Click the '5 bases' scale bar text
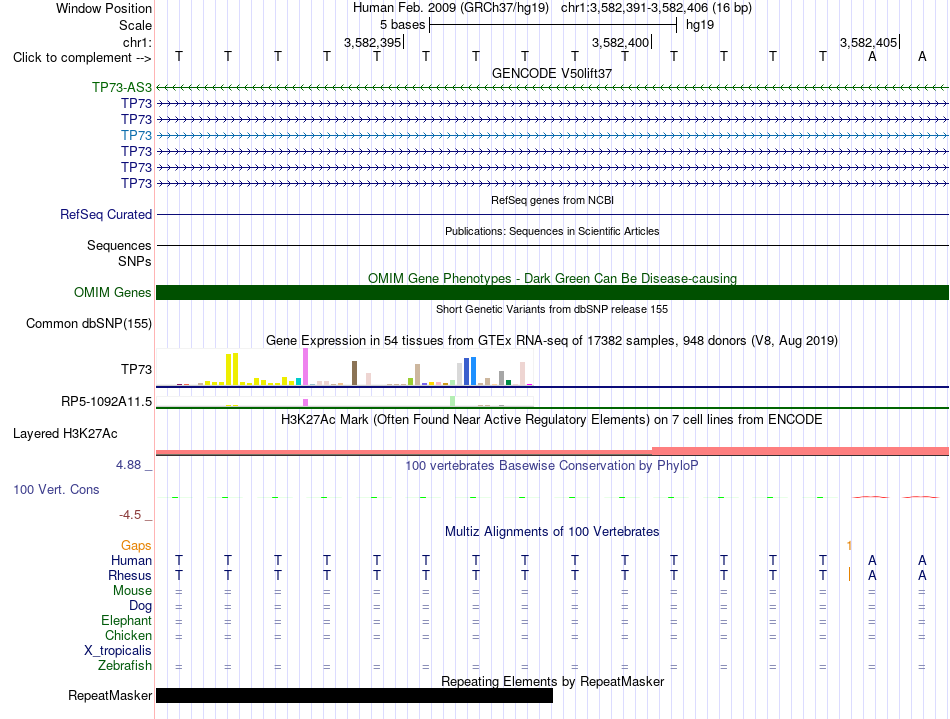Viewport: 950px width, 719px height. (402, 25)
